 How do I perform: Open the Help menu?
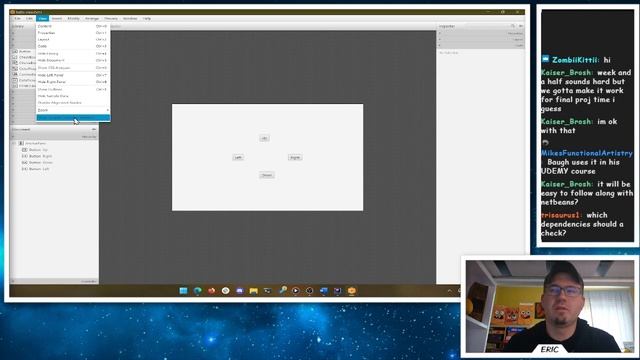147,18
